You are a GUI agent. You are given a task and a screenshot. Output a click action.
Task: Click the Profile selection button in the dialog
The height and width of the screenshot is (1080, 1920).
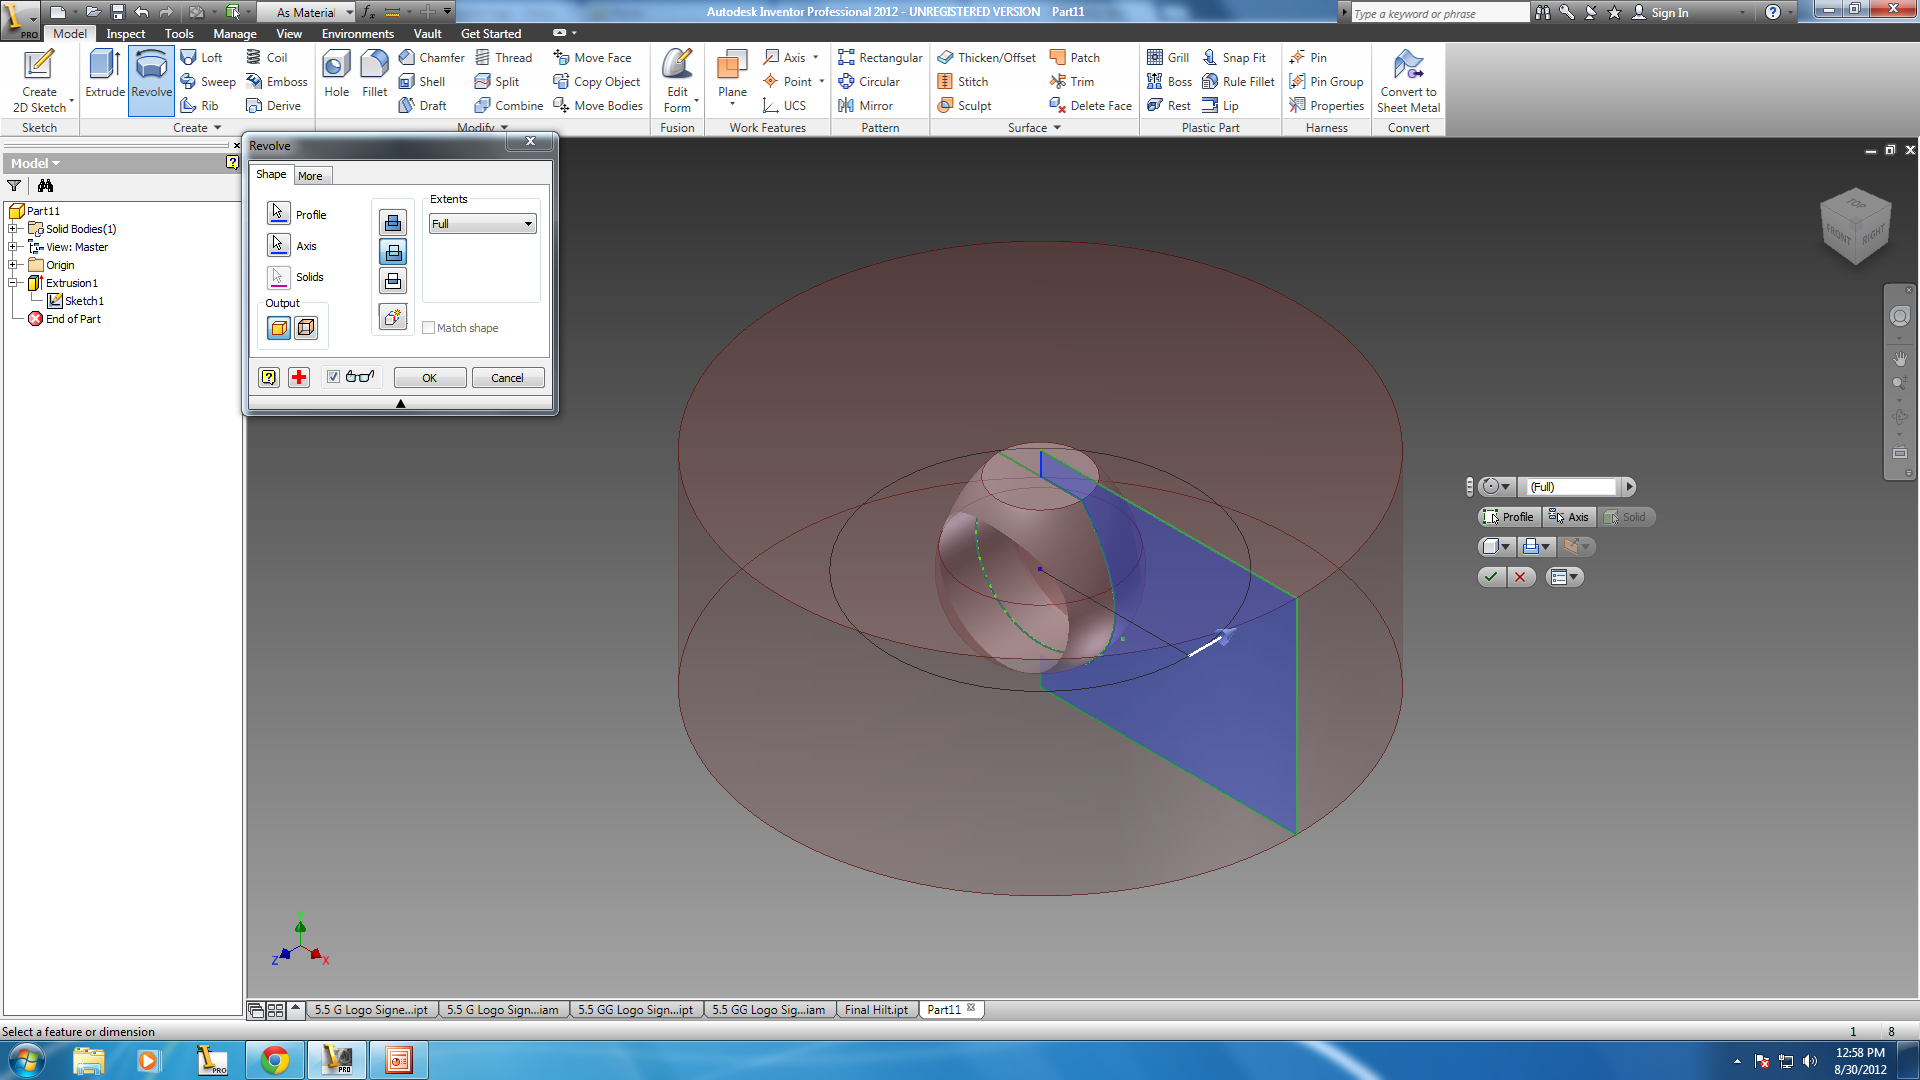(x=279, y=213)
